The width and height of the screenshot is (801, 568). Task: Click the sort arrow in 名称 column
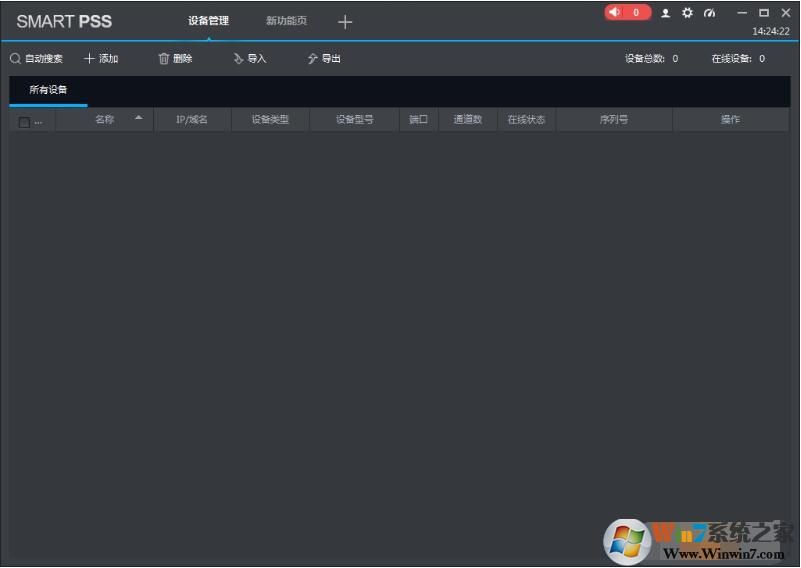(138, 118)
